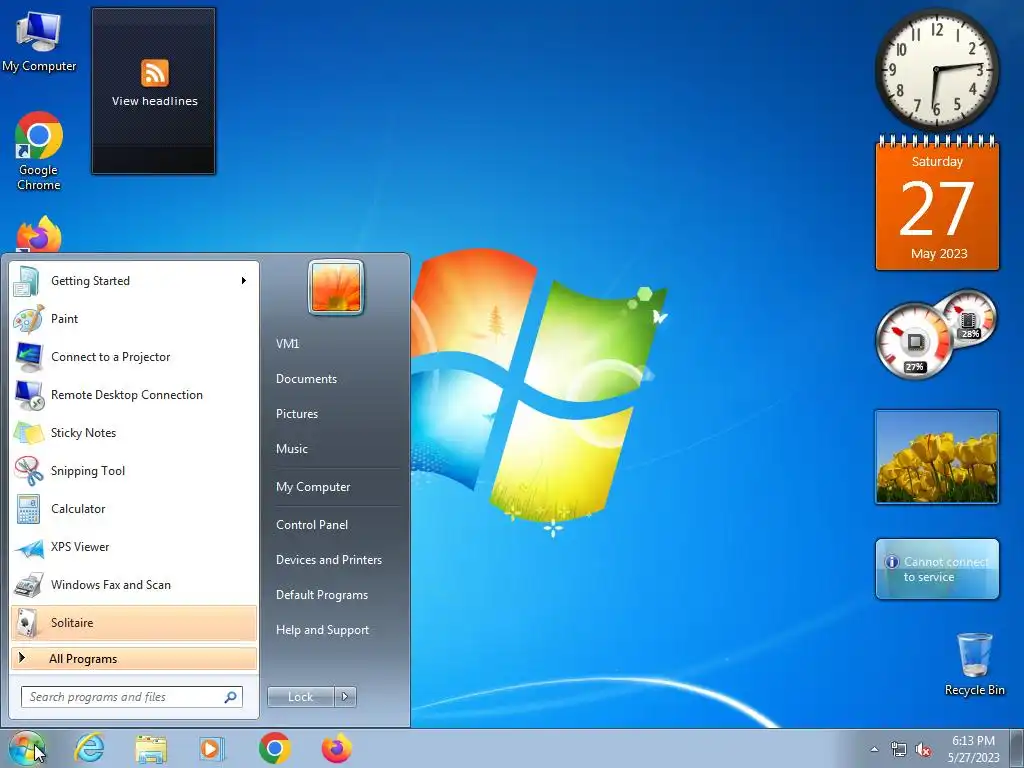
Task: Click View headlines in the feed gadget
Action: coord(155,101)
